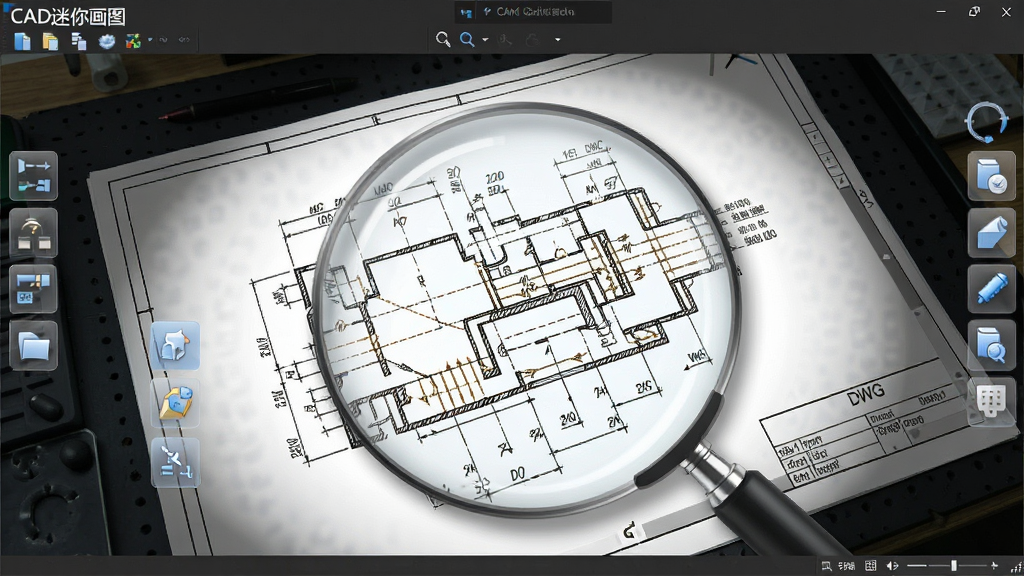This screenshot has width=1024, height=576.
Task: Click the blue cloud-shaped toolbar icon
Action: [106, 41]
